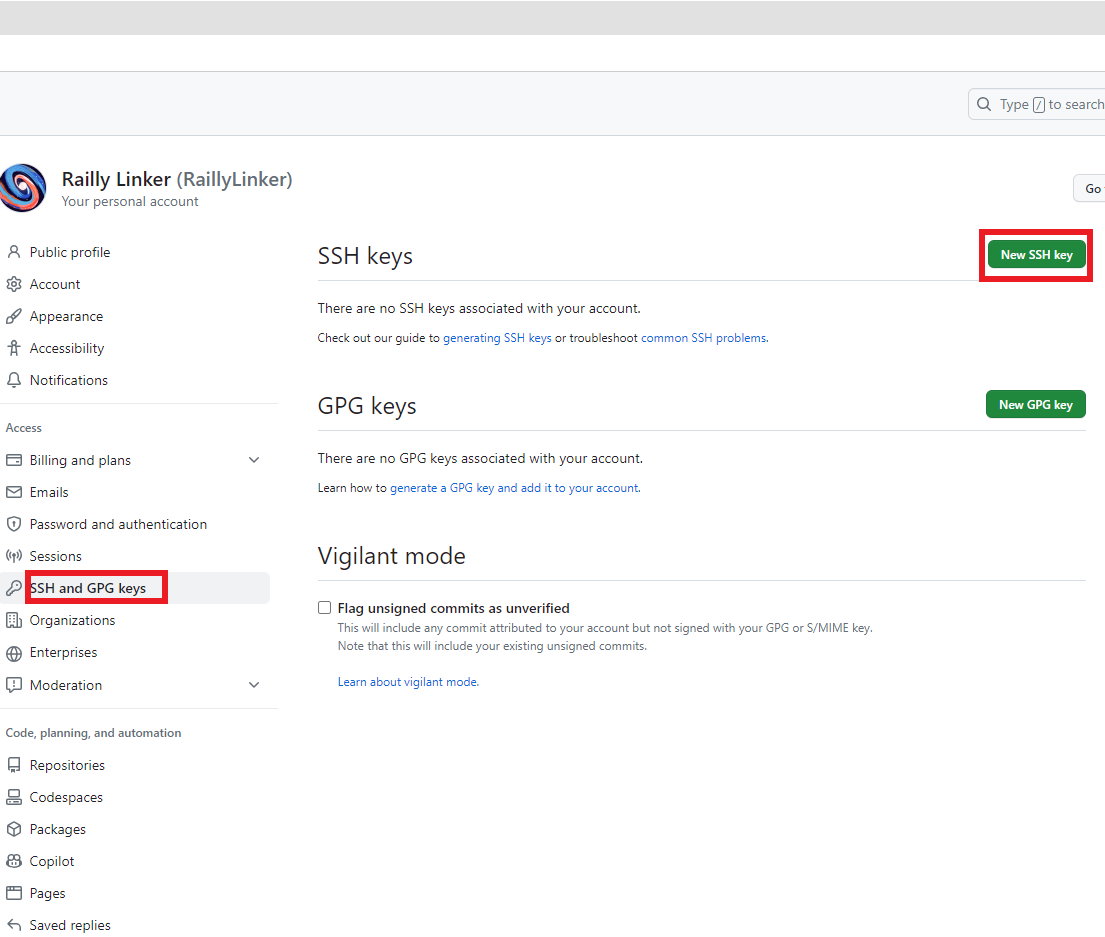This screenshot has height=937, width=1105.
Task: Enable Flag unsigned commits as unverified checkbox
Action: pyautogui.click(x=324, y=607)
